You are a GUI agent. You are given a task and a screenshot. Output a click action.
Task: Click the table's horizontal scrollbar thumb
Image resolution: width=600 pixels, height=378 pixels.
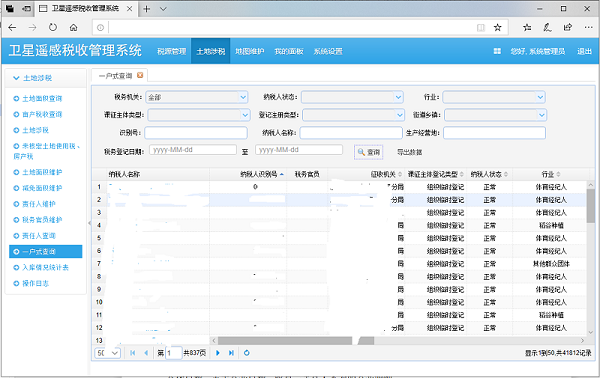(x=295, y=340)
